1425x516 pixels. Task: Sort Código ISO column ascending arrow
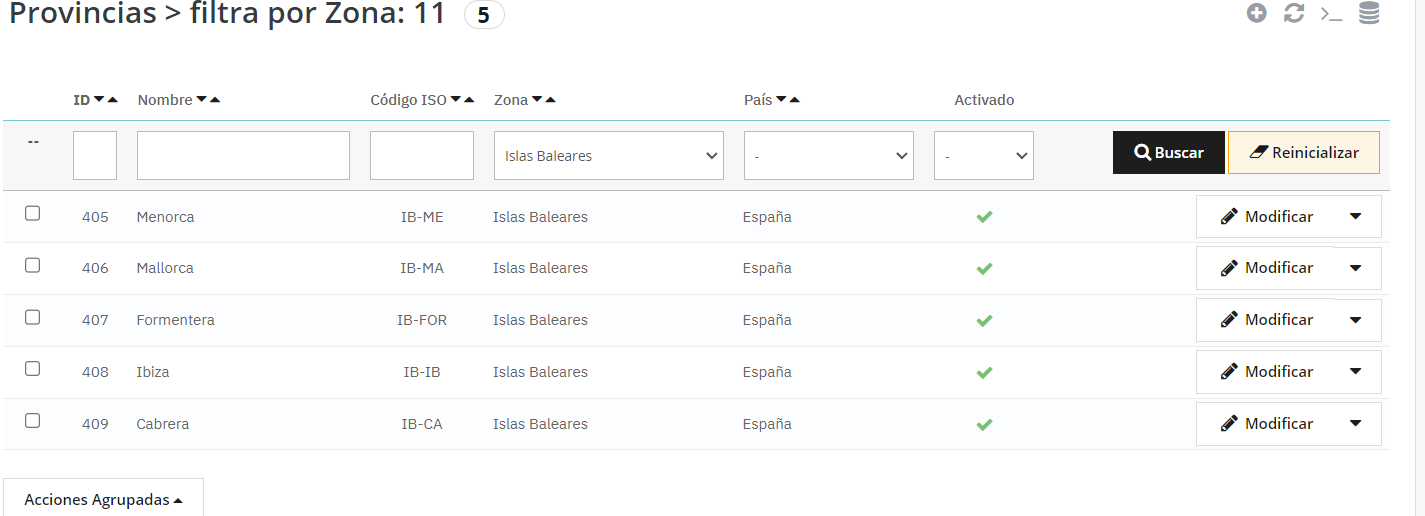point(469,100)
